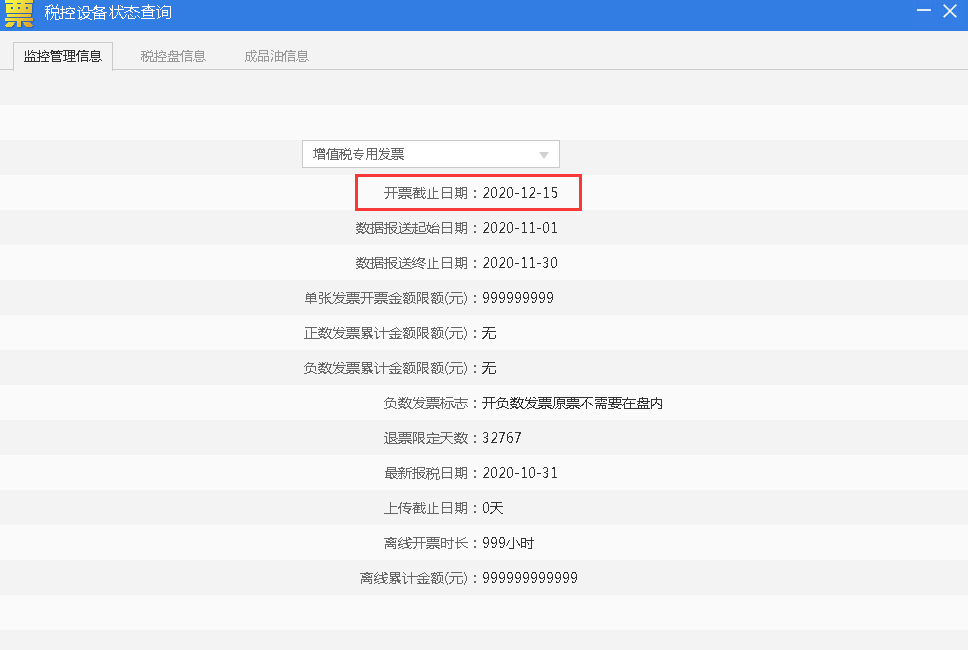Click the 票 application logo icon
This screenshot has width=968, height=650.
point(17,14)
